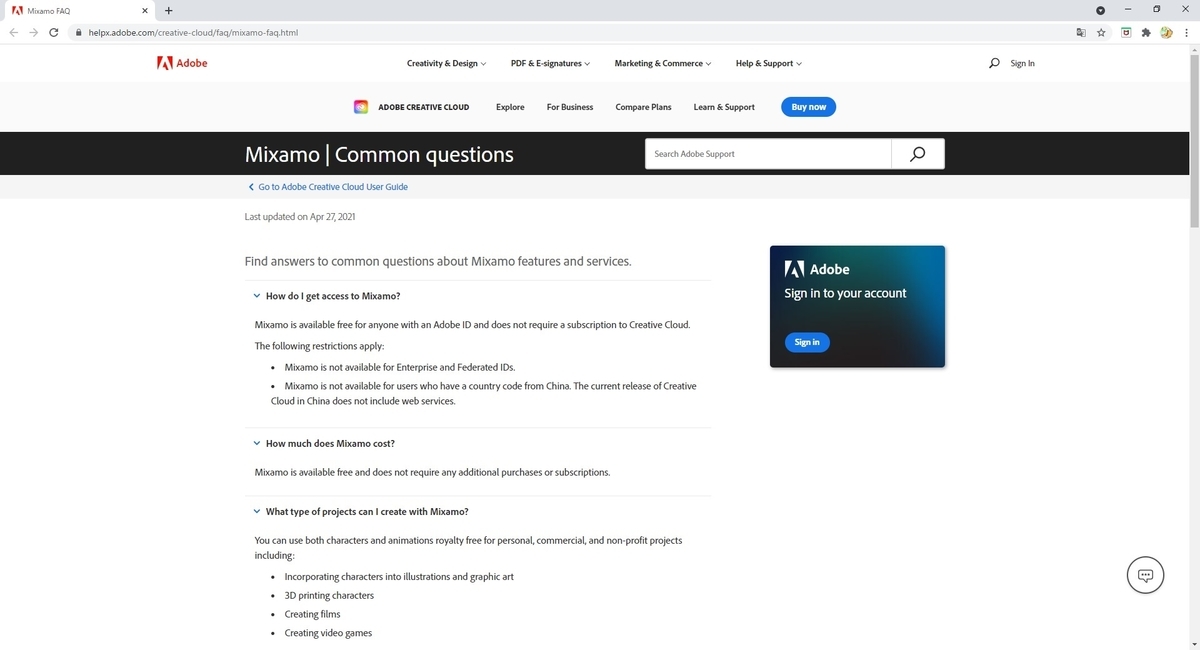Image resolution: width=1200 pixels, height=650 pixels.
Task: Select the Compare Plans tab
Action: (x=643, y=107)
